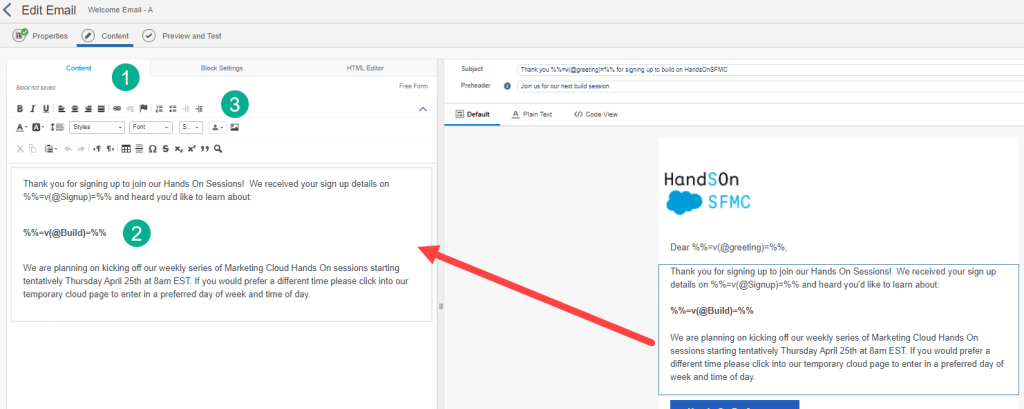
Task: Toggle subscript formatting
Action: pyautogui.click(x=178, y=149)
